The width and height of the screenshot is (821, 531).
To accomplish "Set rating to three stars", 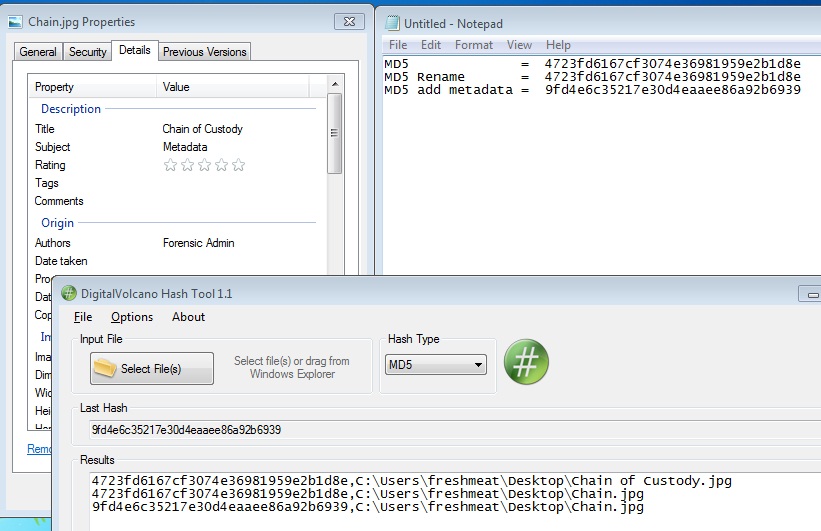I will [x=204, y=165].
